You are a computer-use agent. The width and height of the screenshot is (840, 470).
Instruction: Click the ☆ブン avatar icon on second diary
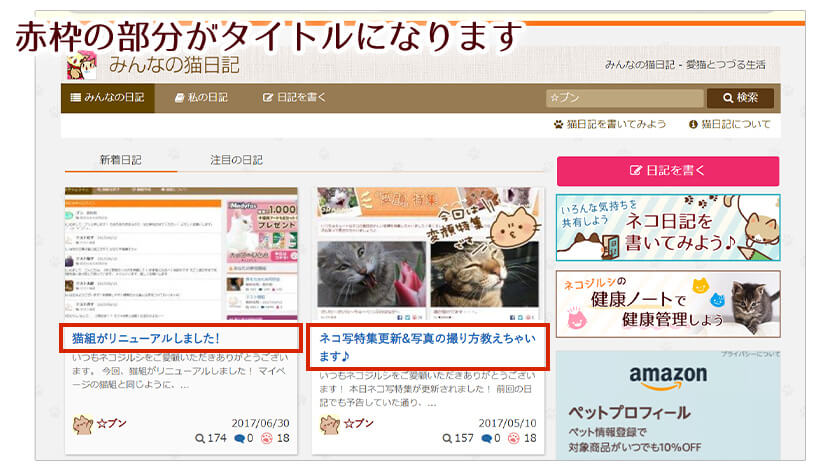tap(329, 423)
